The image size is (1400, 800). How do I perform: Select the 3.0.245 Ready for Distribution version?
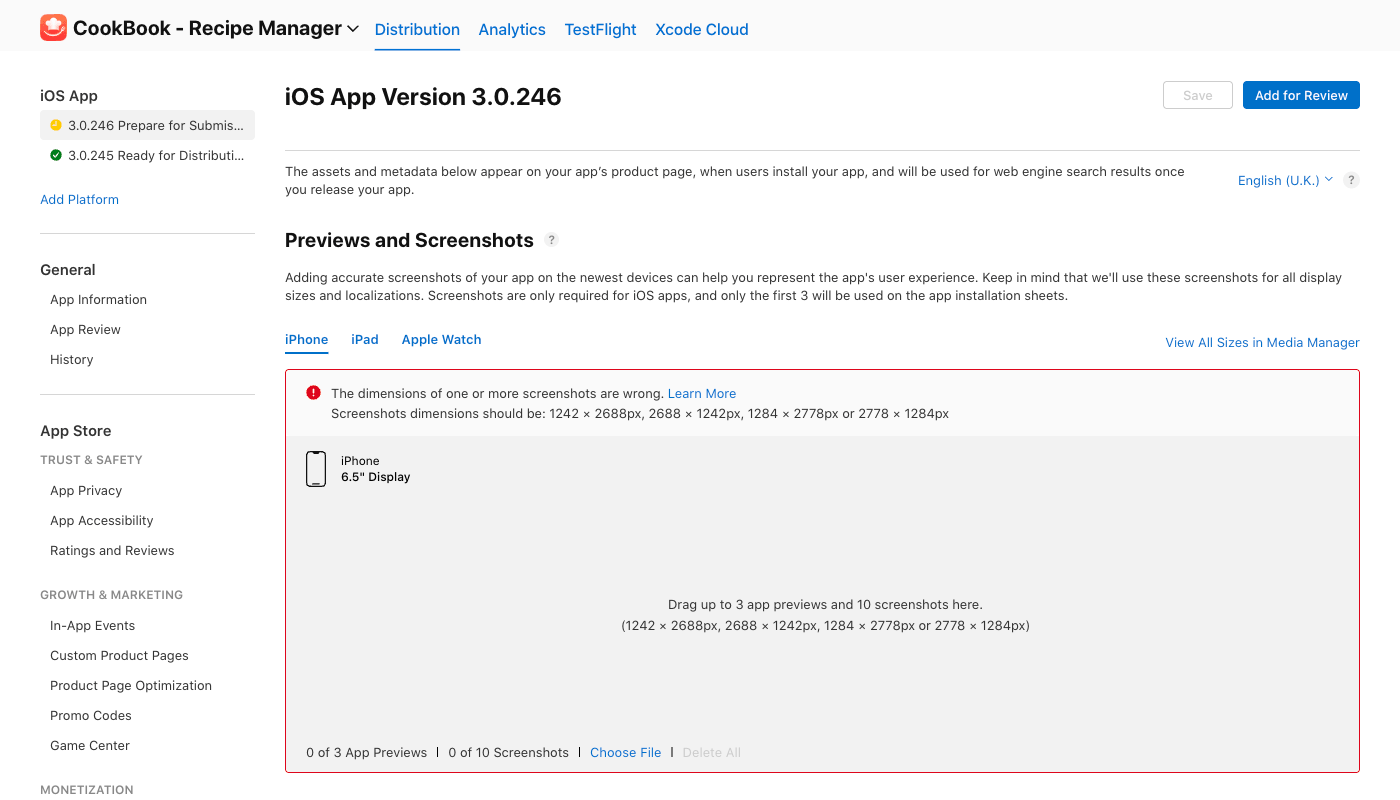pyautogui.click(x=147, y=155)
